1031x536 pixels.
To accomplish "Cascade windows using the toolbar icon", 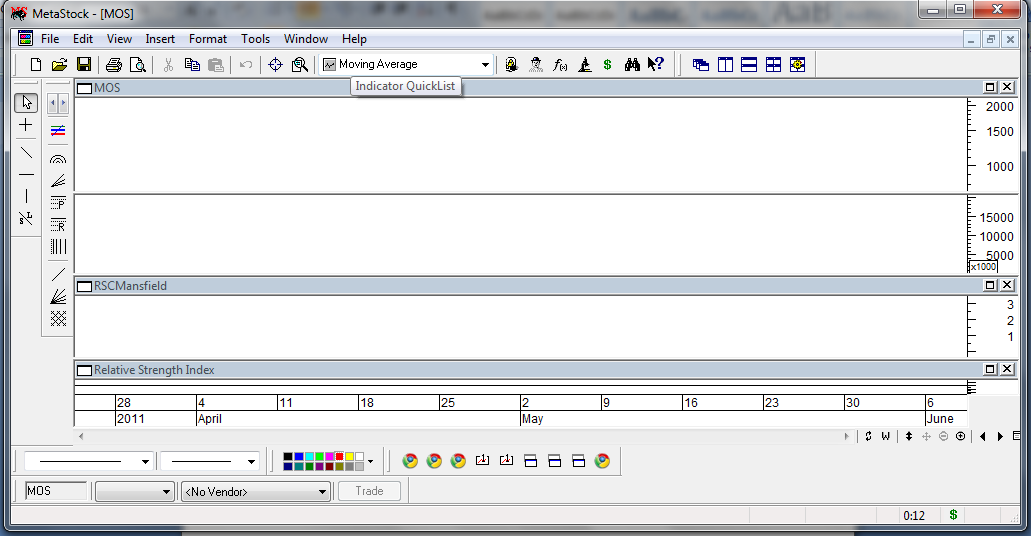I will (x=701, y=64).
